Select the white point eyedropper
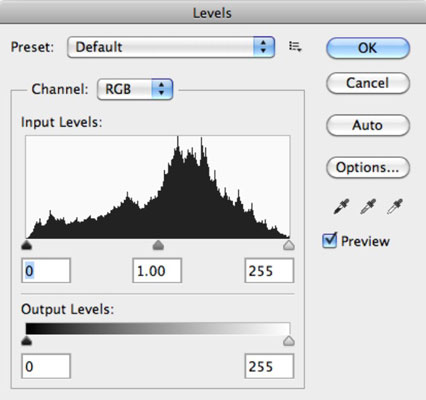426x400 pixels. tap(395, 206)
